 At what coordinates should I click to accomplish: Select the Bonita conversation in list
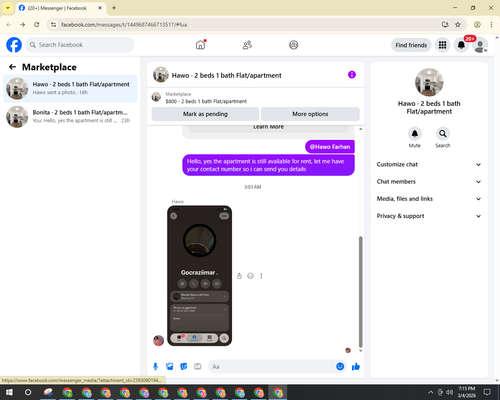70,117
